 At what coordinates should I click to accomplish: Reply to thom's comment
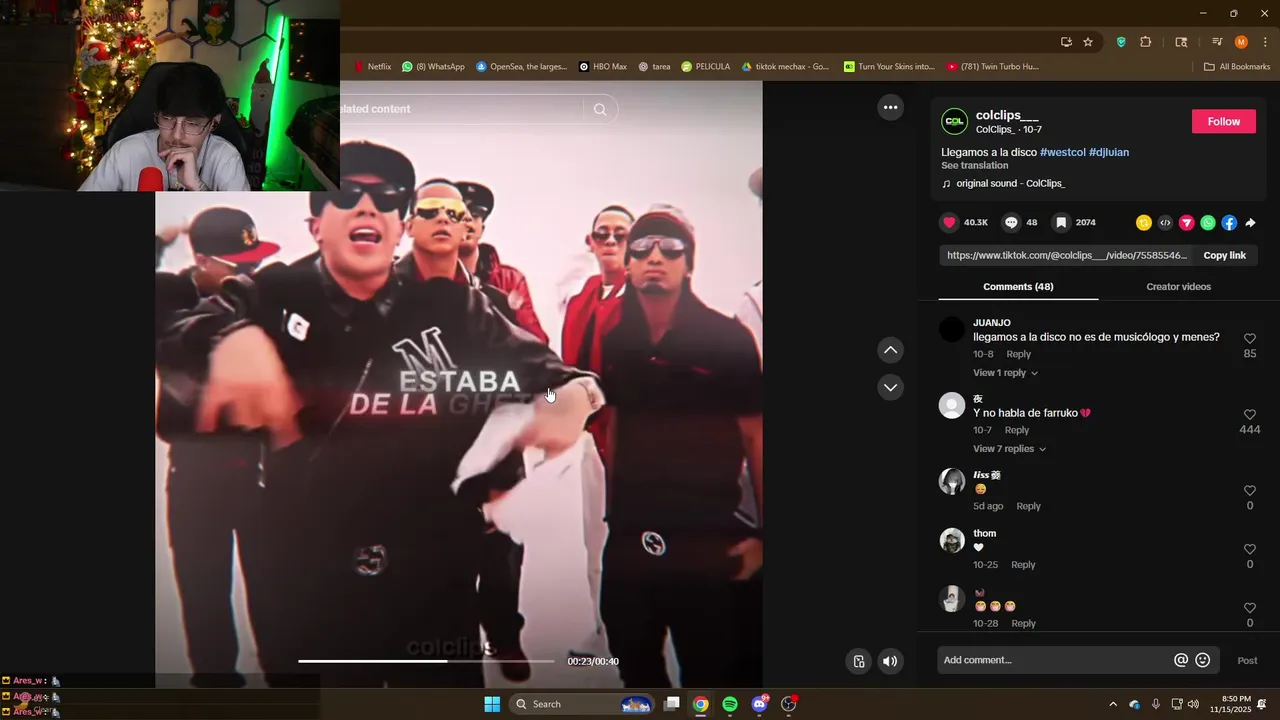1023,565
